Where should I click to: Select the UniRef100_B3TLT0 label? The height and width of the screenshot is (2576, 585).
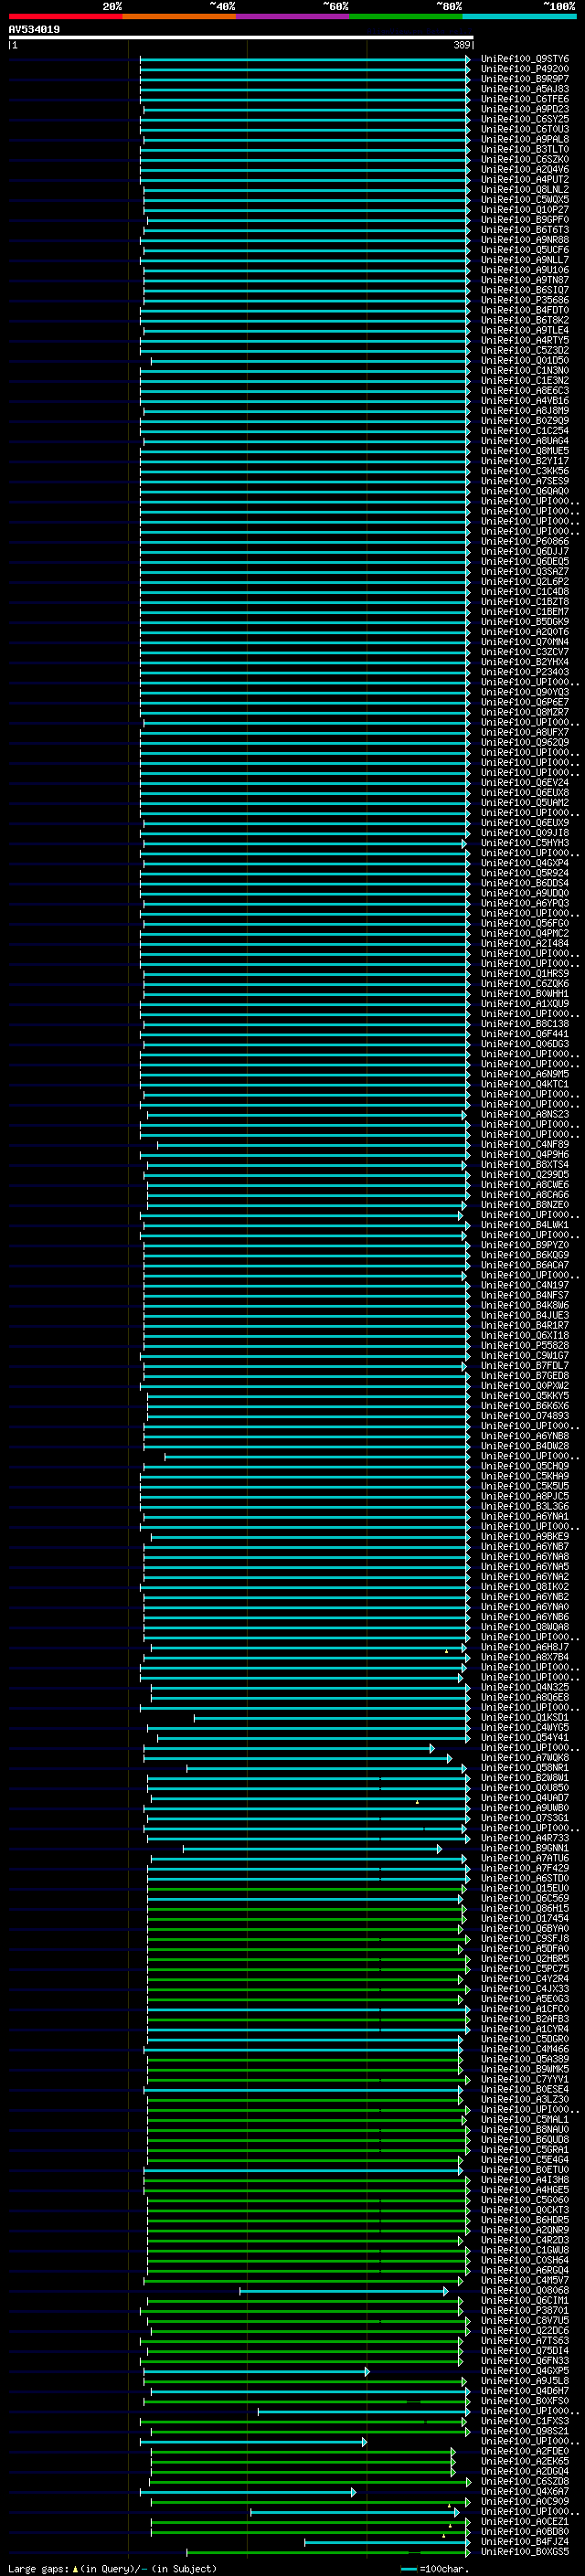[525, 149]
